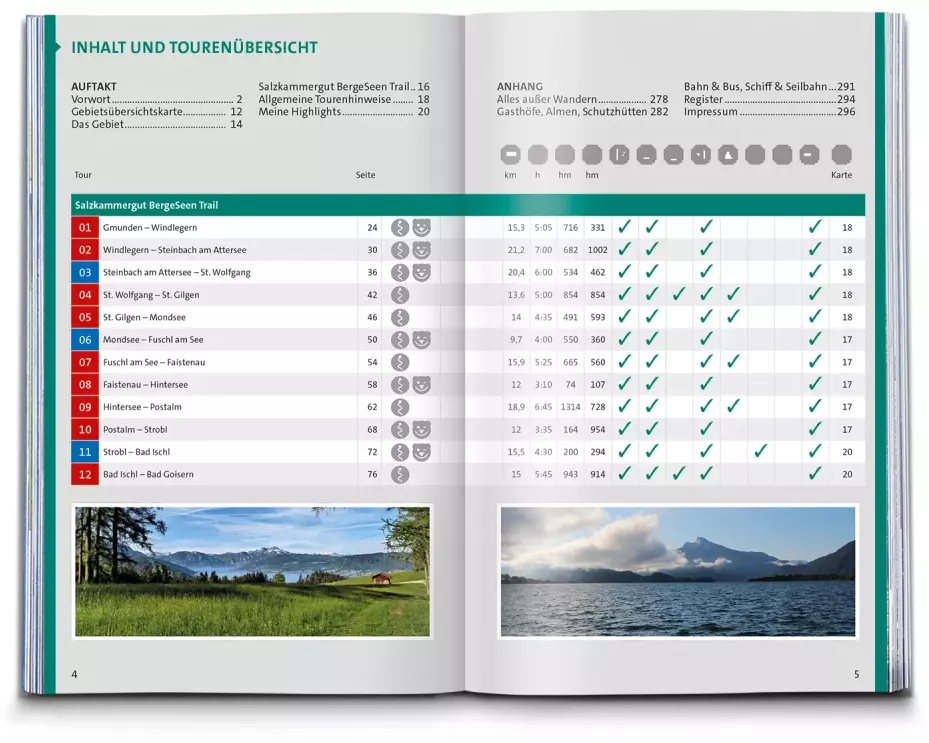929x743 pixels.
Task: Click the octagon icon above the h column
Action: click(x=538, y=155)
